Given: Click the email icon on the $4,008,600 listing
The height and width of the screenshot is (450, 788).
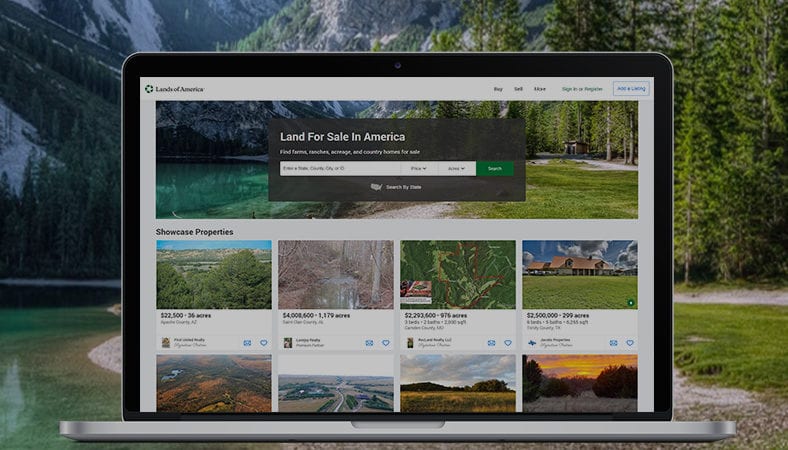Looking at the screenshot, I should tap(369, 343).
